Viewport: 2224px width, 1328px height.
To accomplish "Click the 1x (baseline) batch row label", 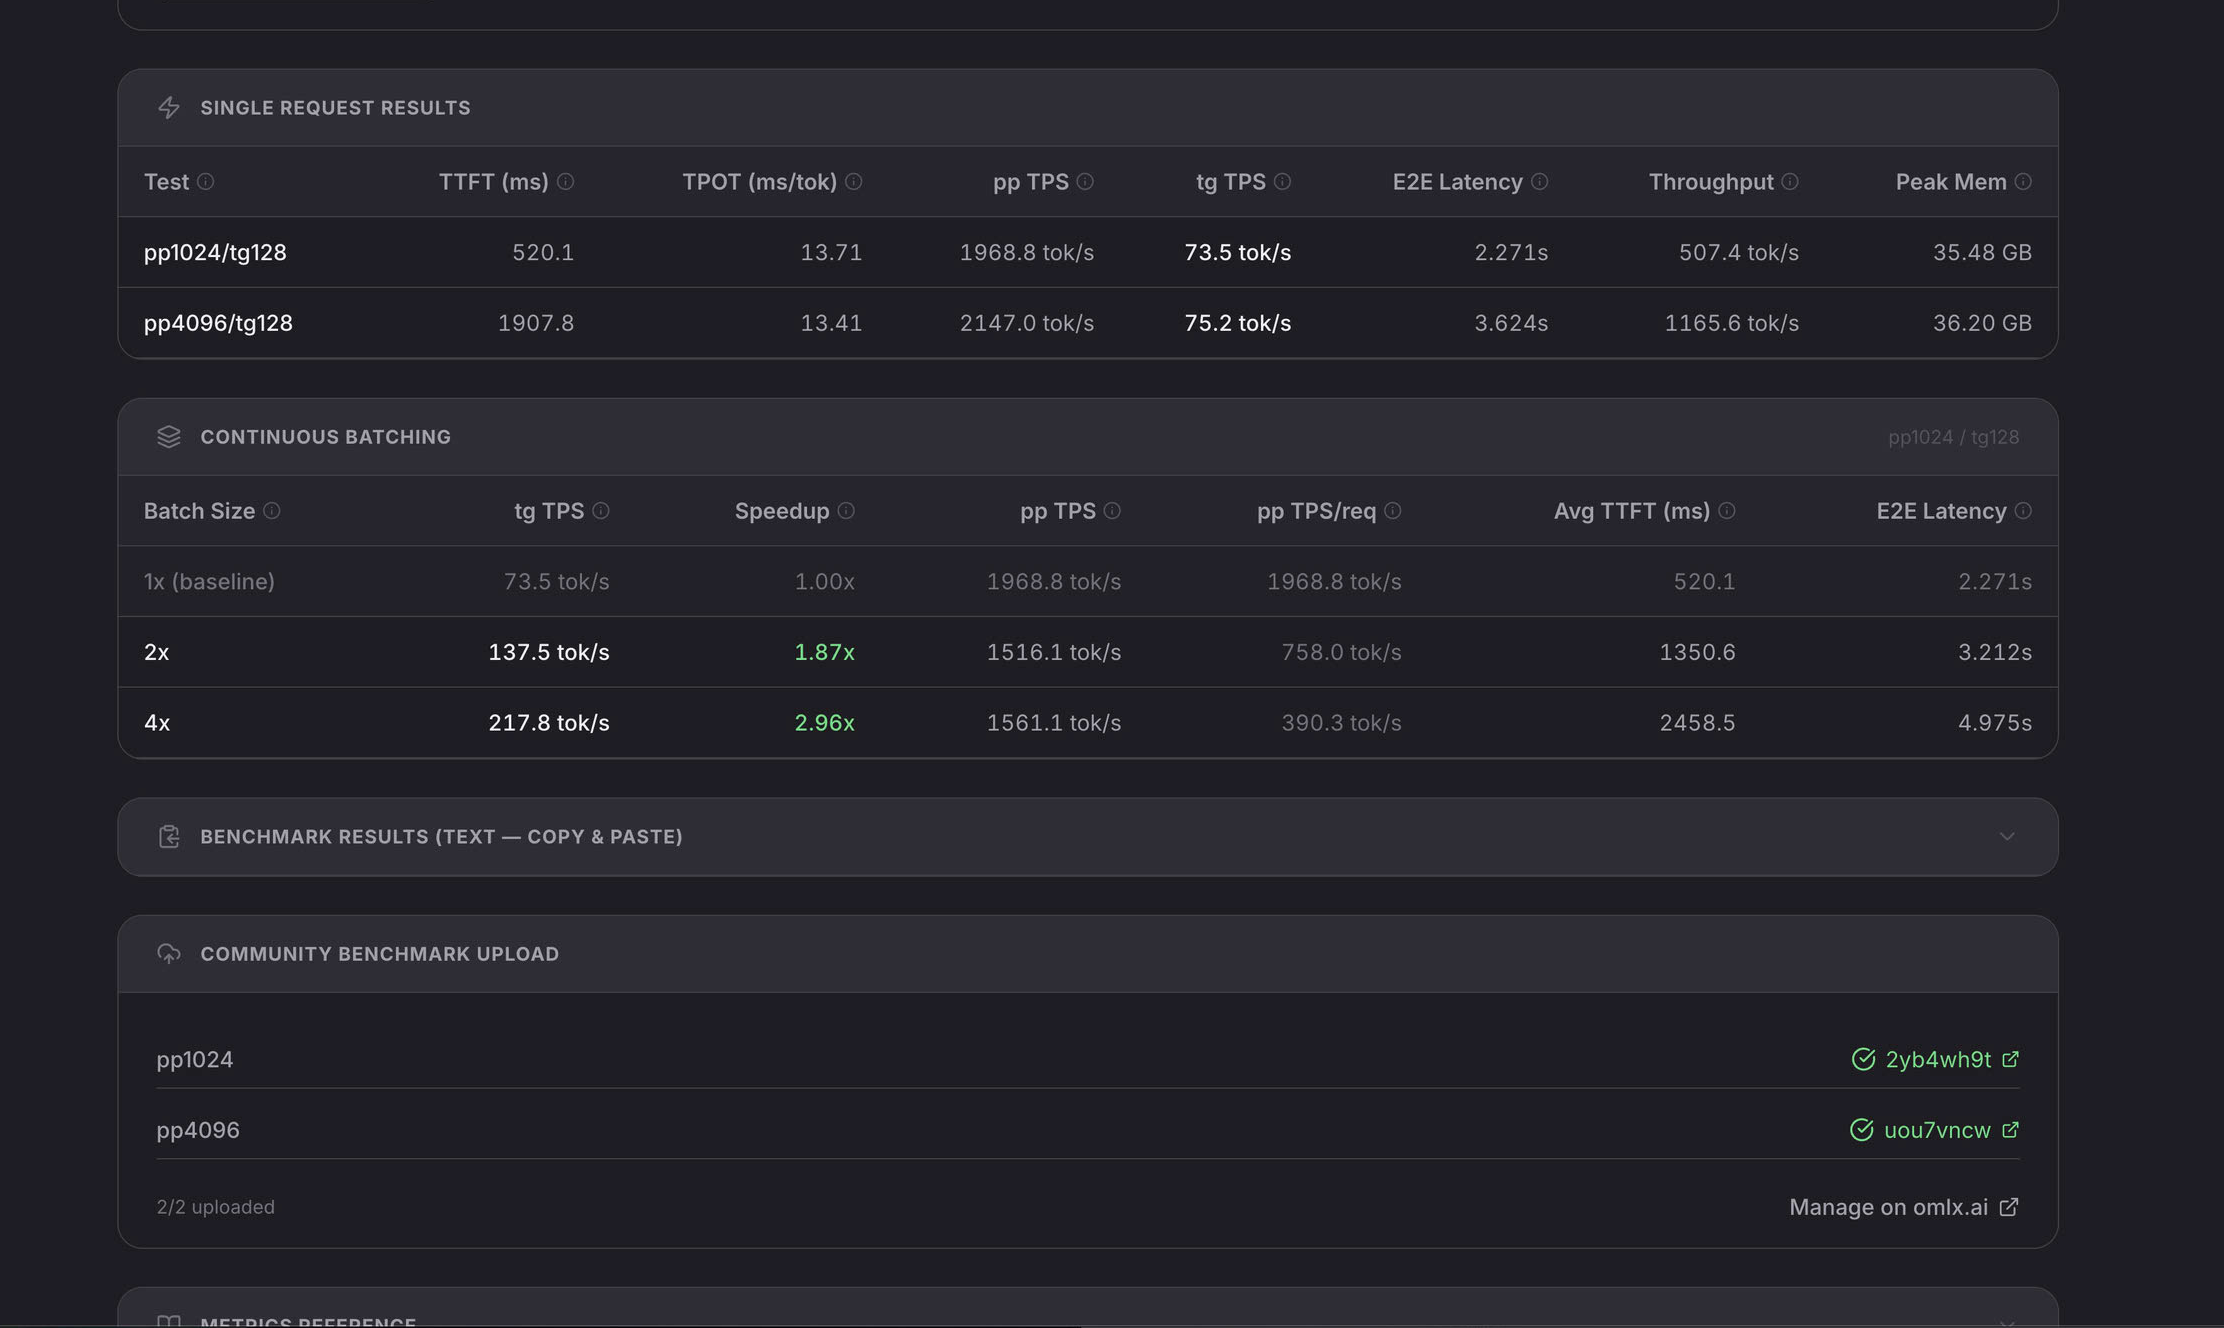I will click(x=209, y=582).
